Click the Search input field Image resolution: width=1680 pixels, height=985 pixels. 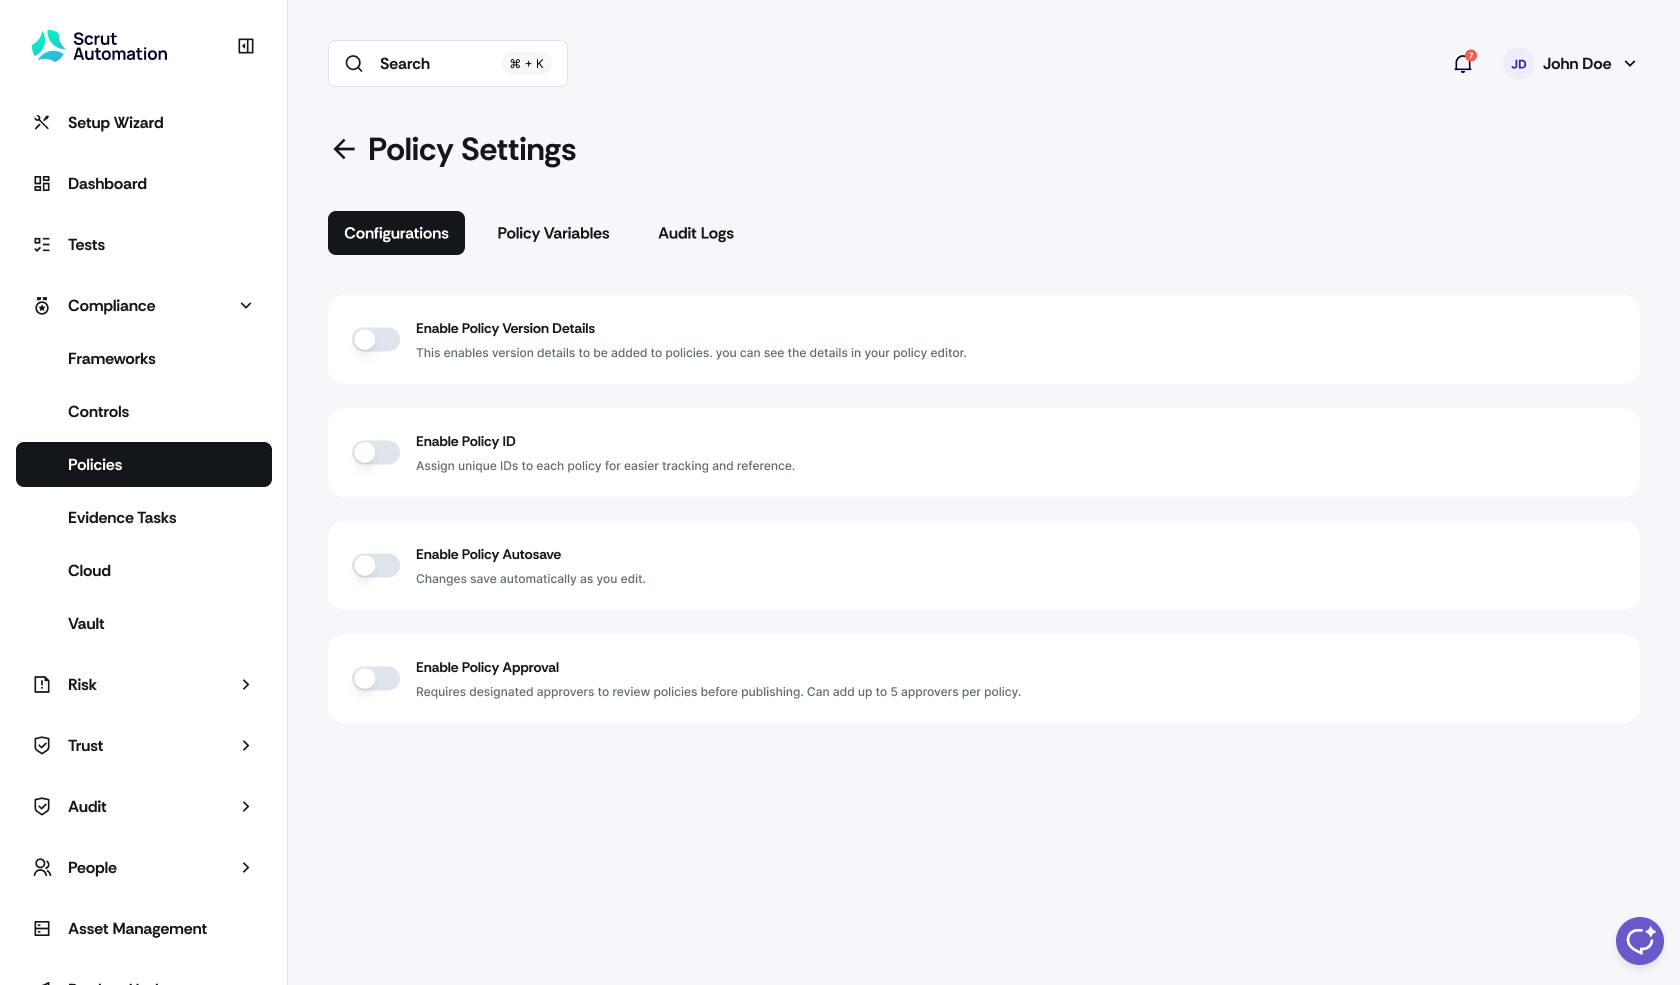click(435, 64)
